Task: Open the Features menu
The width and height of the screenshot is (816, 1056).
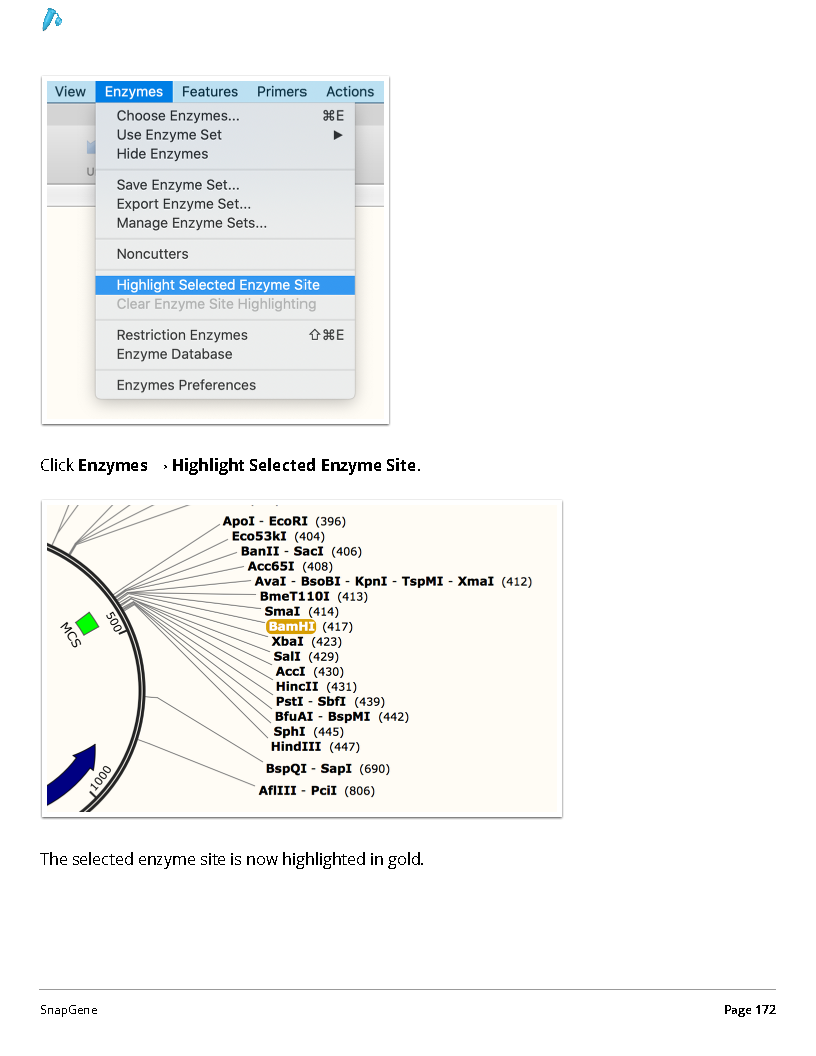Action: click(210, 92)
